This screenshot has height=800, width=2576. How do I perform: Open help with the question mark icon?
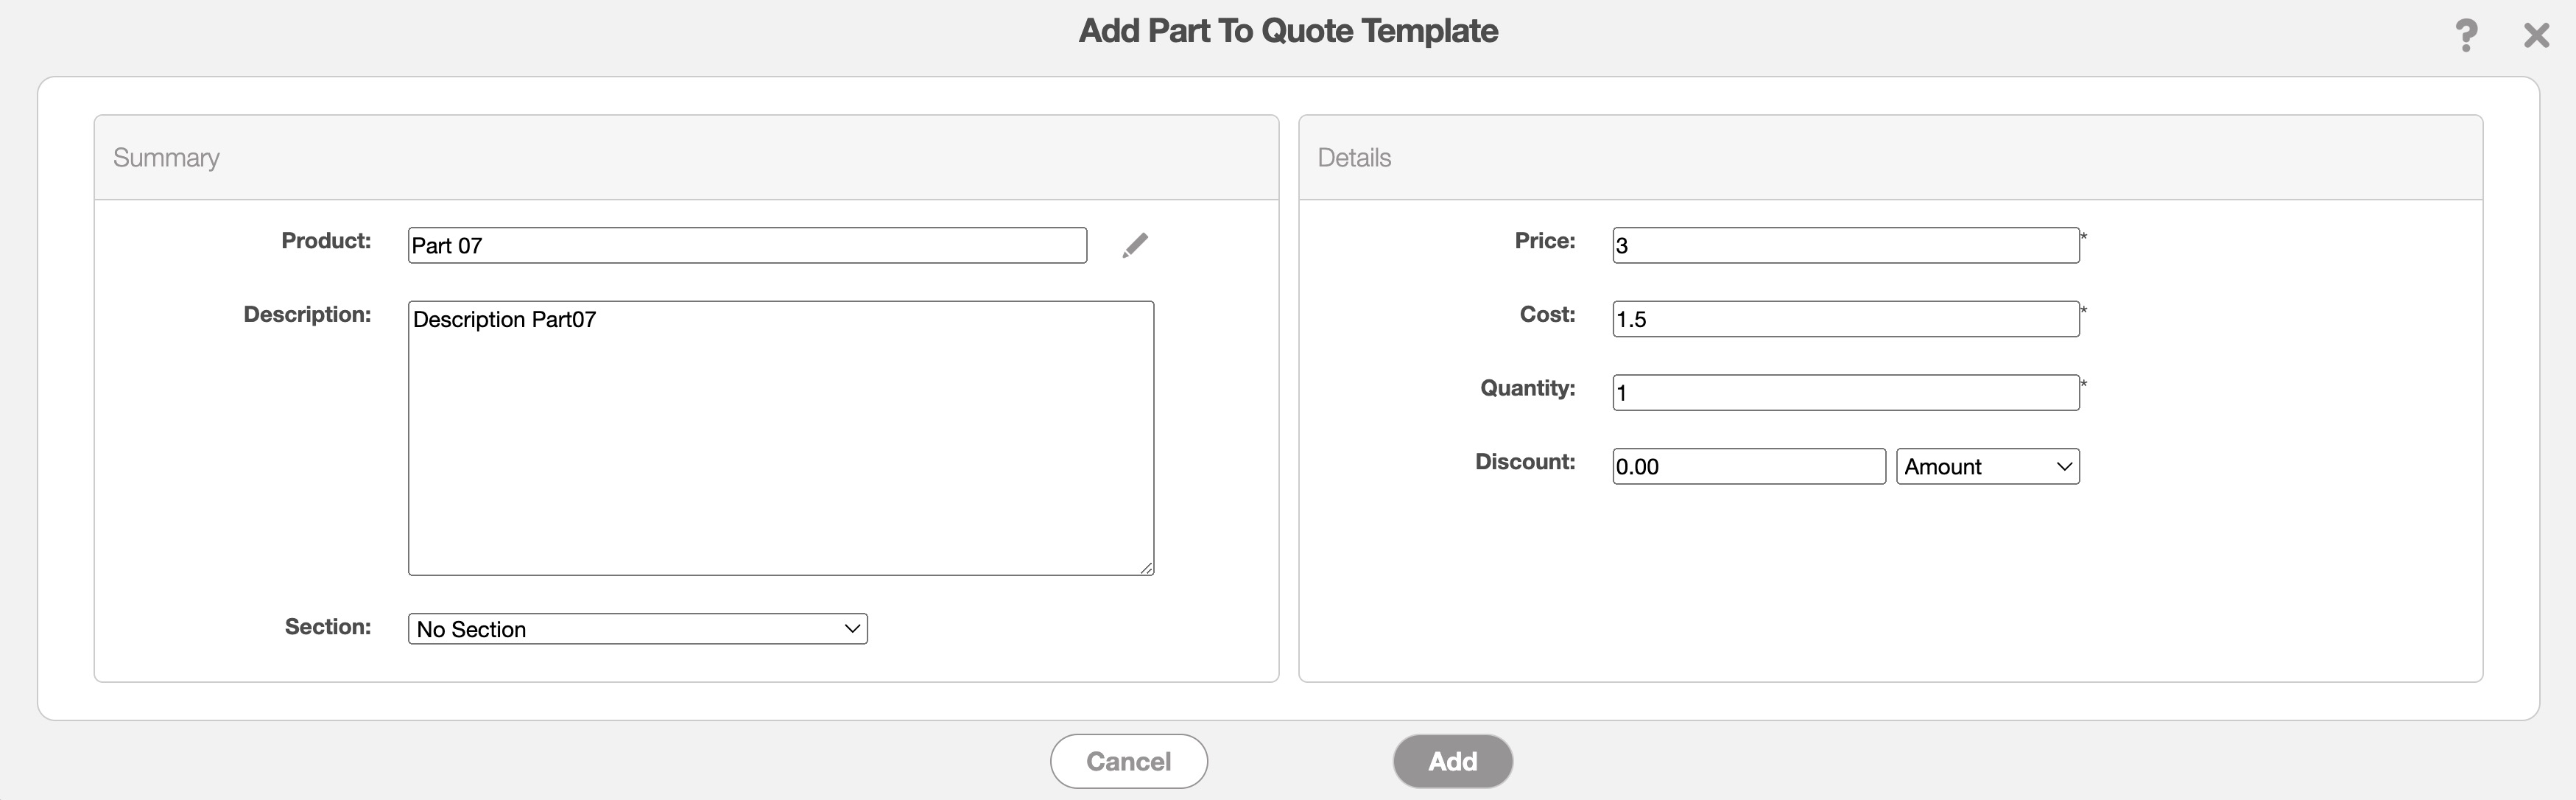click(2466, 36)
